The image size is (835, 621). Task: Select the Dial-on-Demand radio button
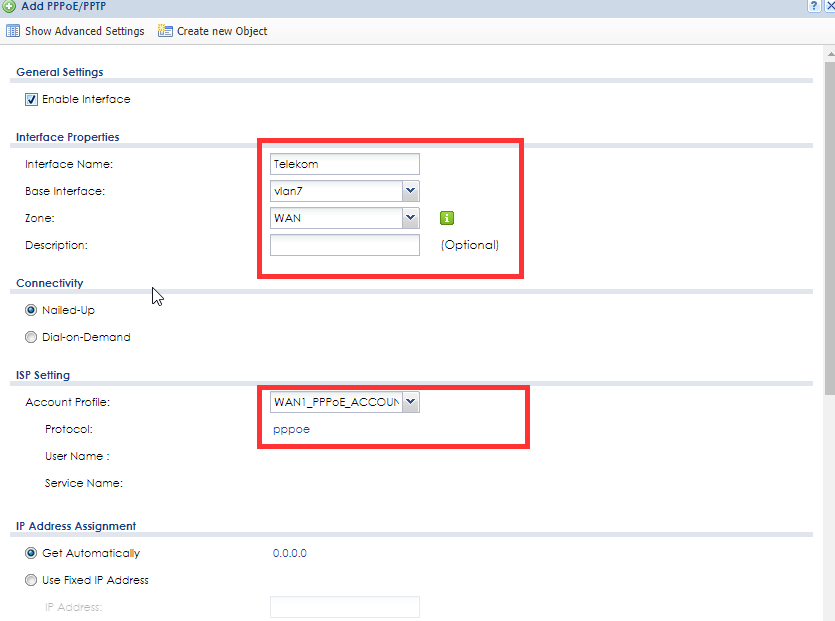click(31, 337)
